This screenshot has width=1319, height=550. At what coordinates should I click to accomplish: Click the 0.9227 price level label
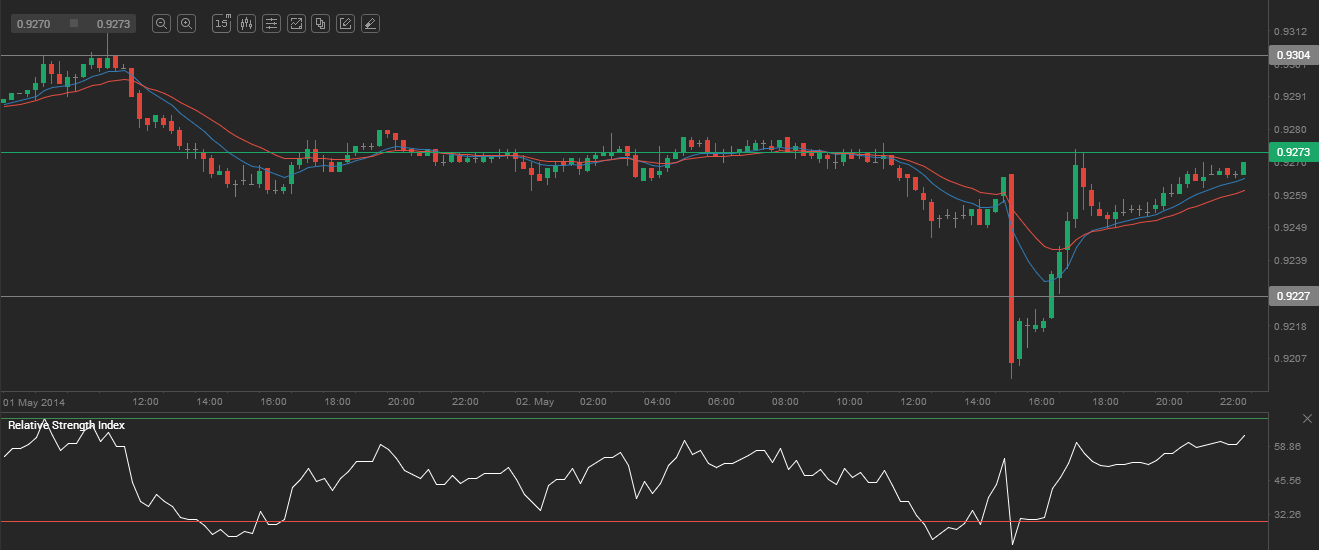1290,296
